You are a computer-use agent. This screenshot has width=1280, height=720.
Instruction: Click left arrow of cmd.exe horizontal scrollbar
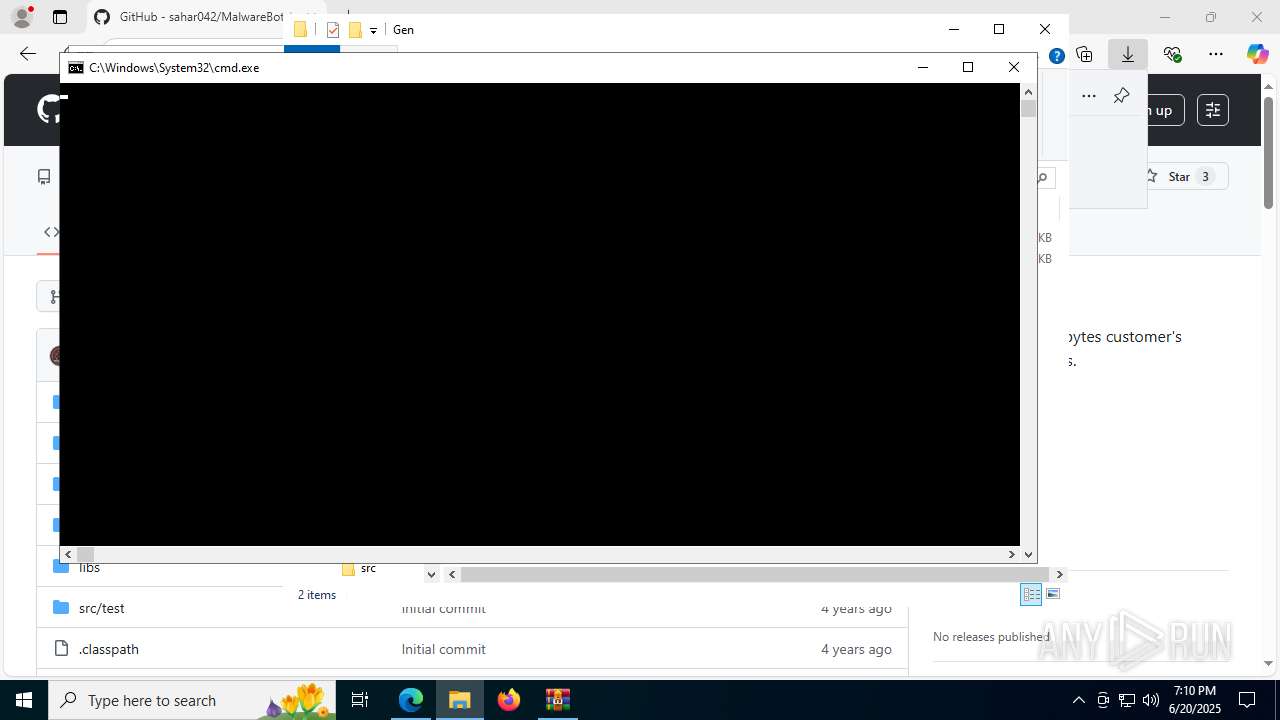68,554
